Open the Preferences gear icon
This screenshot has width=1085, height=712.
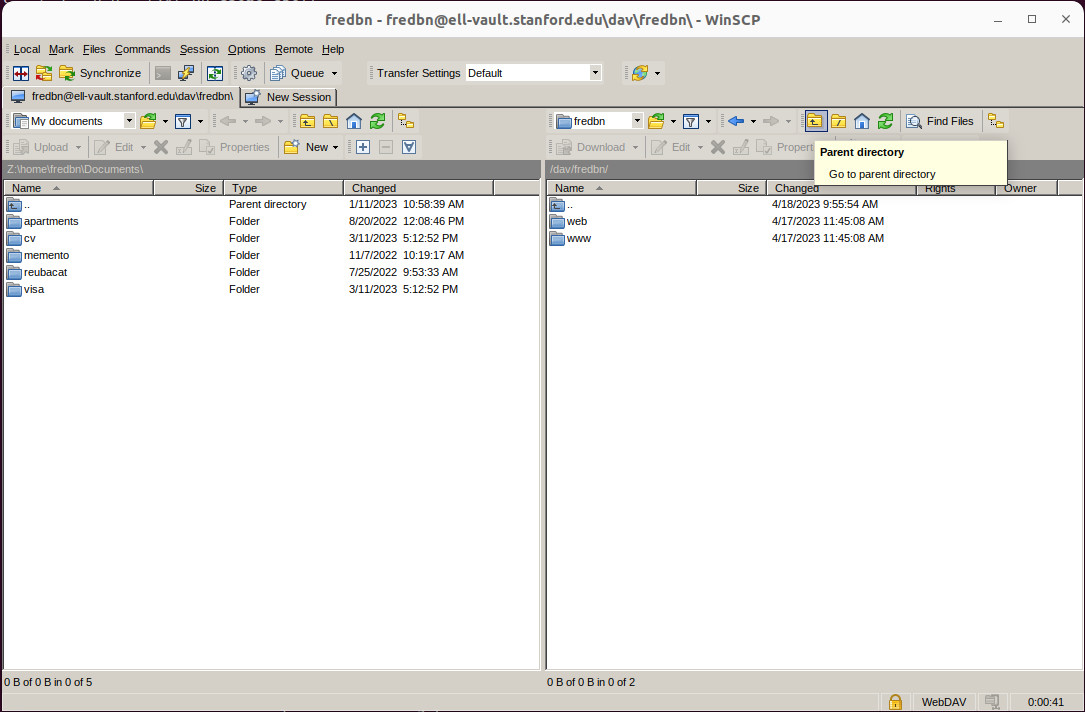249,73
